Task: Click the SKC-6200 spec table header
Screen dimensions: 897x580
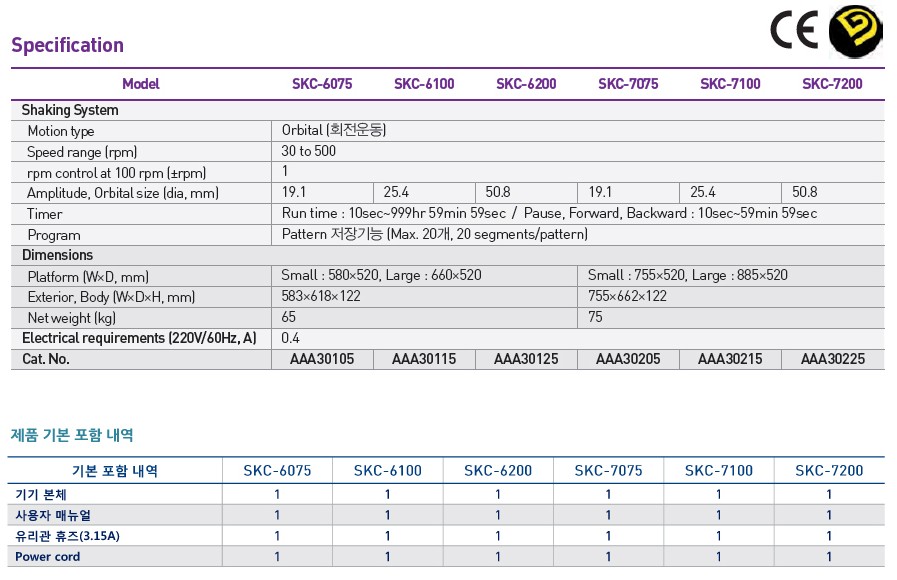Action: coord(526,84)
